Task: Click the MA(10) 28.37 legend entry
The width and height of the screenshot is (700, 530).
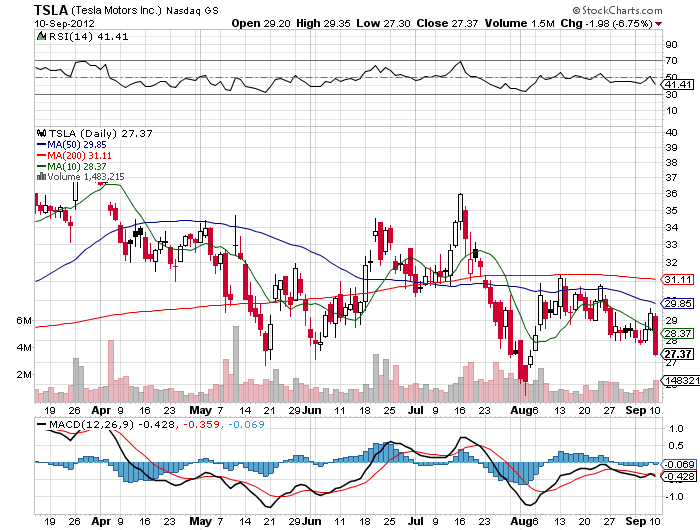Action: (x=77, y=167)
